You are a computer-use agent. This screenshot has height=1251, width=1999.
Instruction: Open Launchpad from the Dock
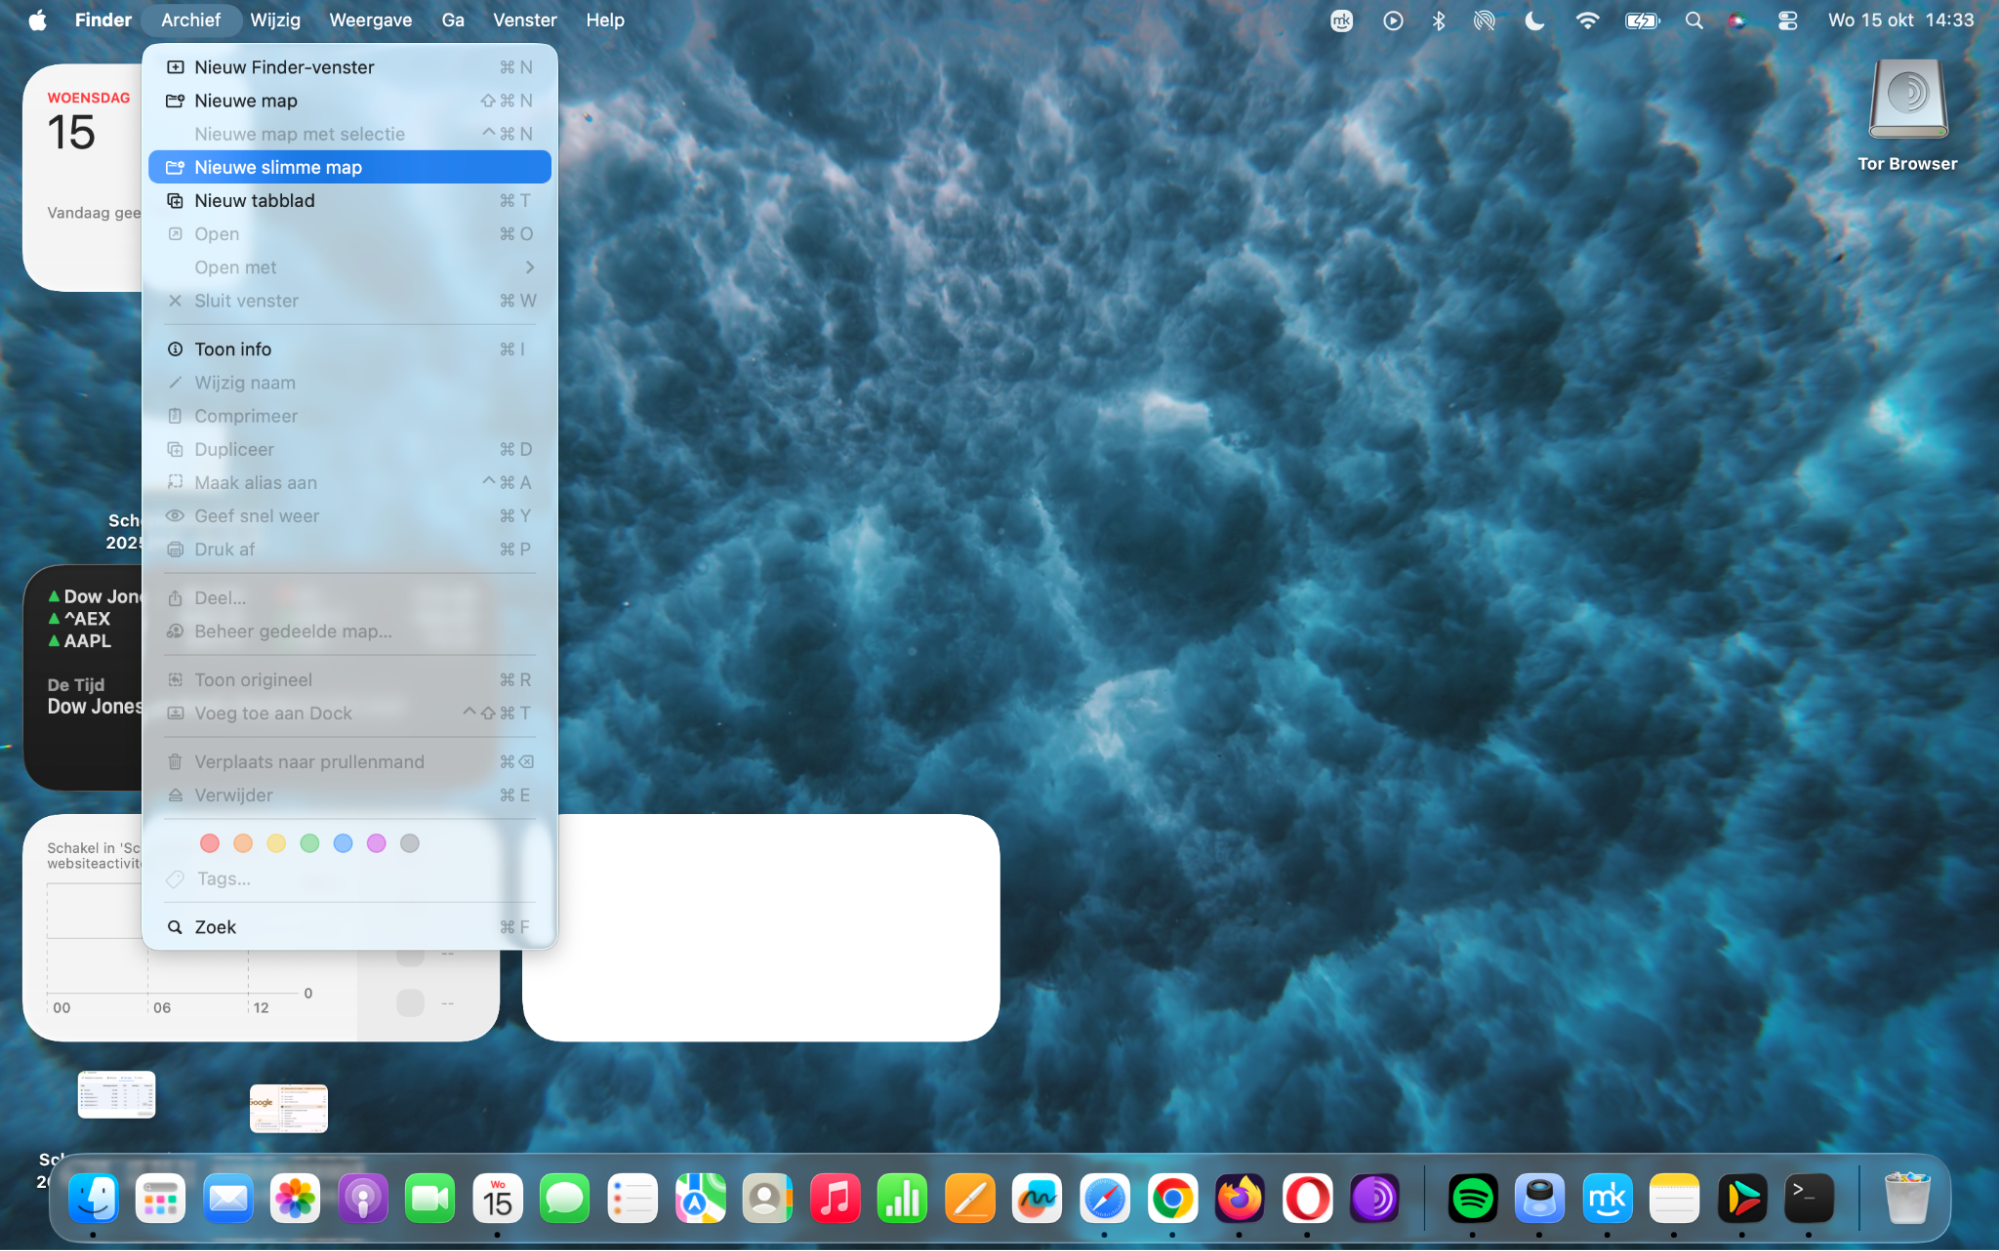161,1197
